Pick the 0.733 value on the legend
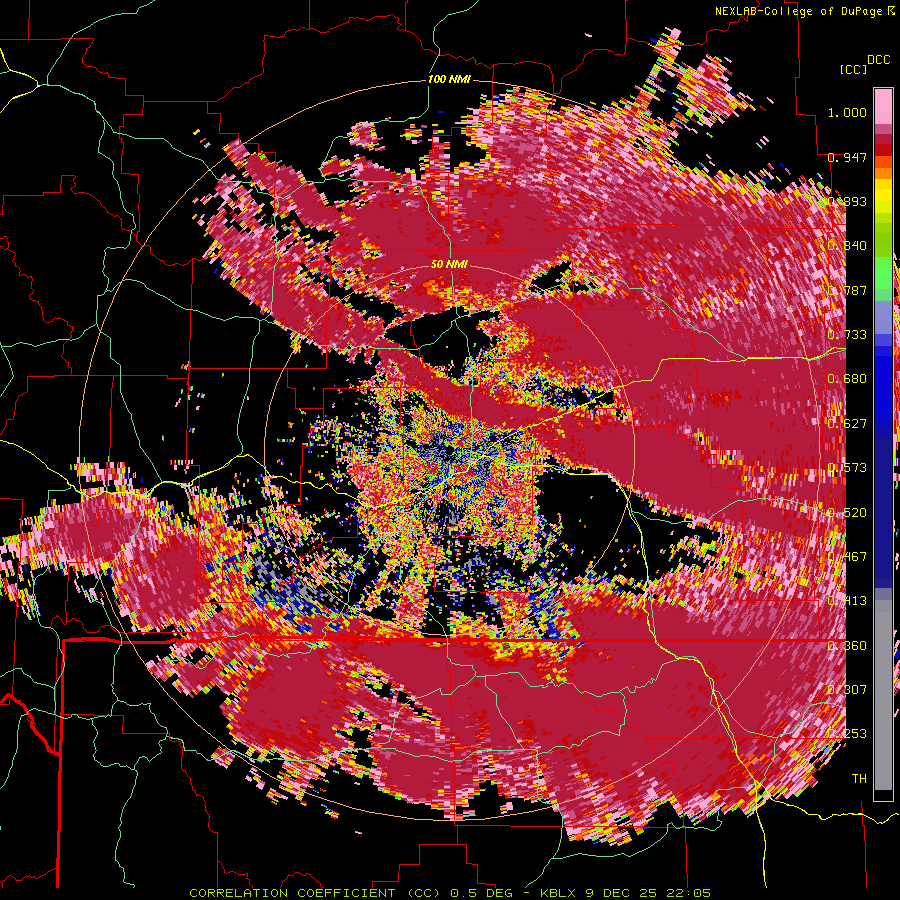The height and width of the screenshot is (900, 900). click(847, 335)
